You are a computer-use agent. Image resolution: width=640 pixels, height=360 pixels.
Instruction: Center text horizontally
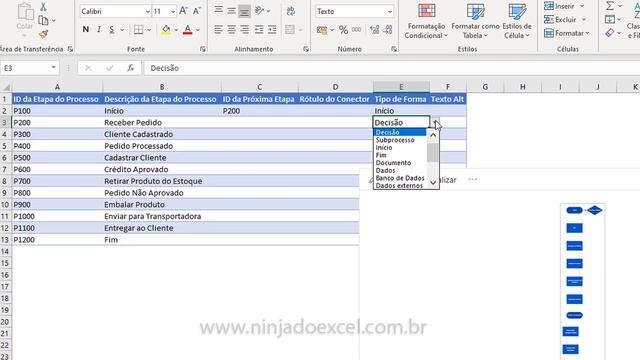231,29
